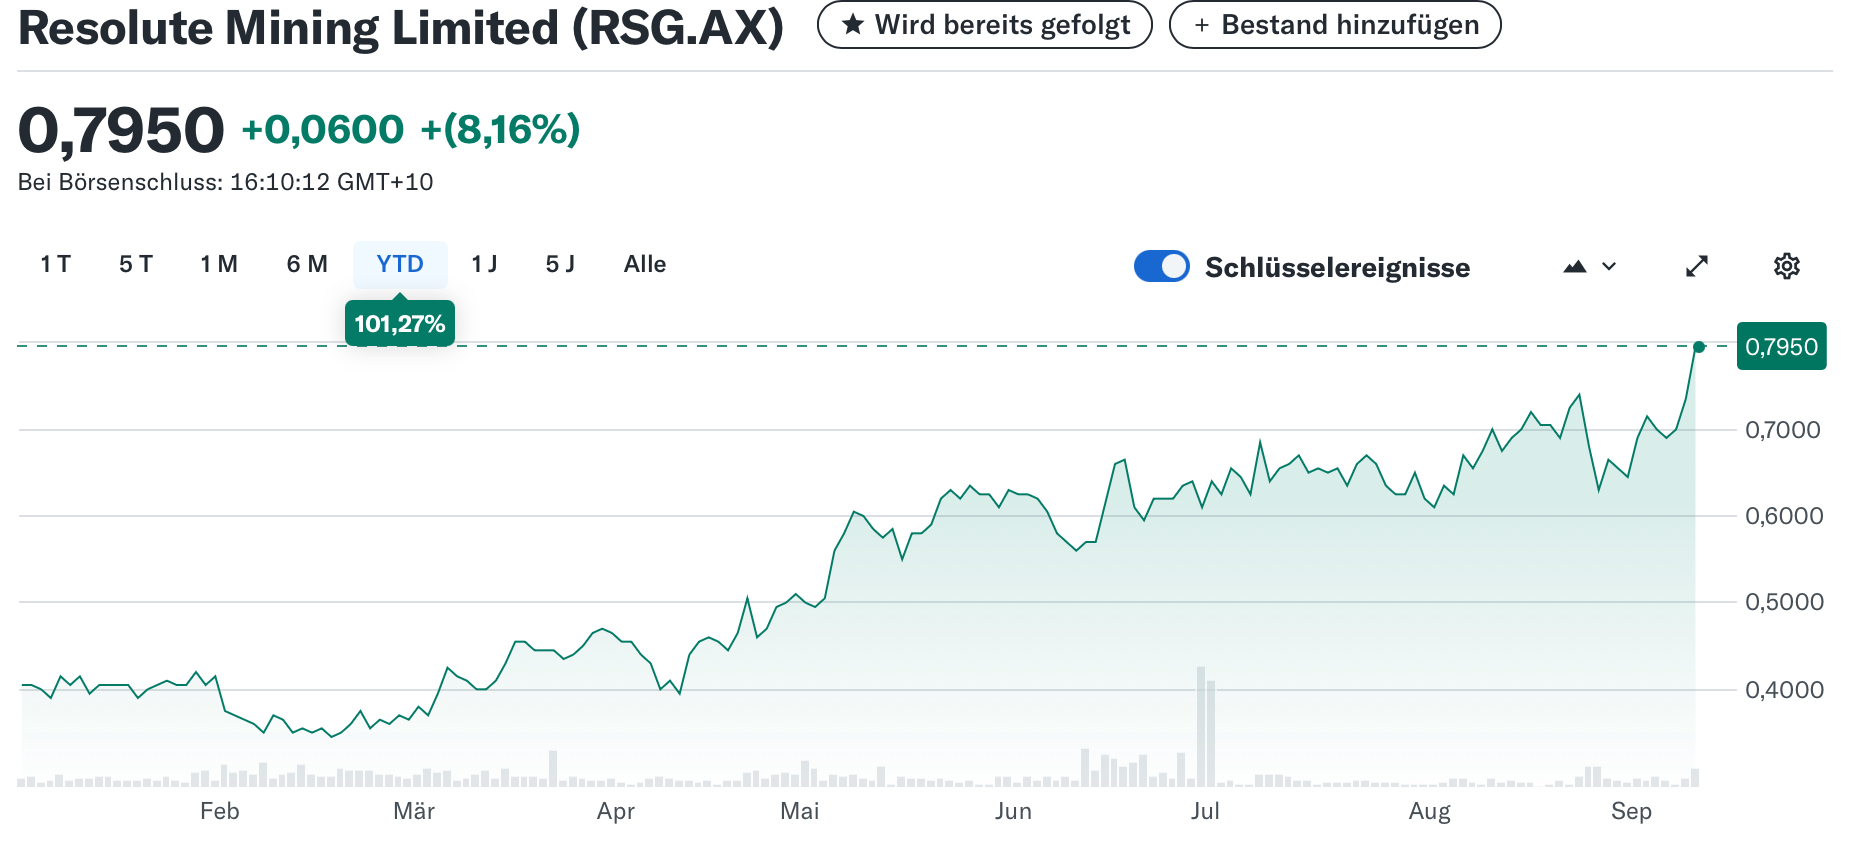This screenshot has height=860, width=1875.
Task: Click the 0,6000 y-axis label
Action: 1784,516
